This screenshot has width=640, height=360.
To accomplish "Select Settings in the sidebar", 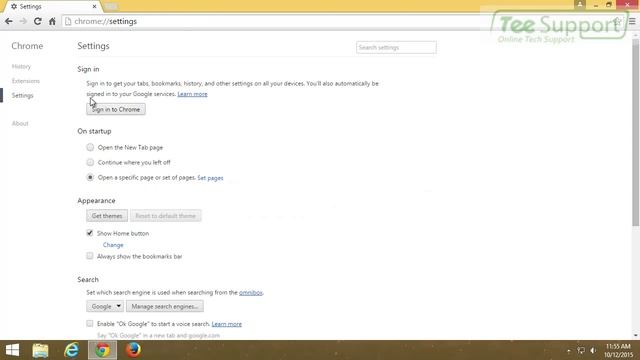I will tap(22, 96).
